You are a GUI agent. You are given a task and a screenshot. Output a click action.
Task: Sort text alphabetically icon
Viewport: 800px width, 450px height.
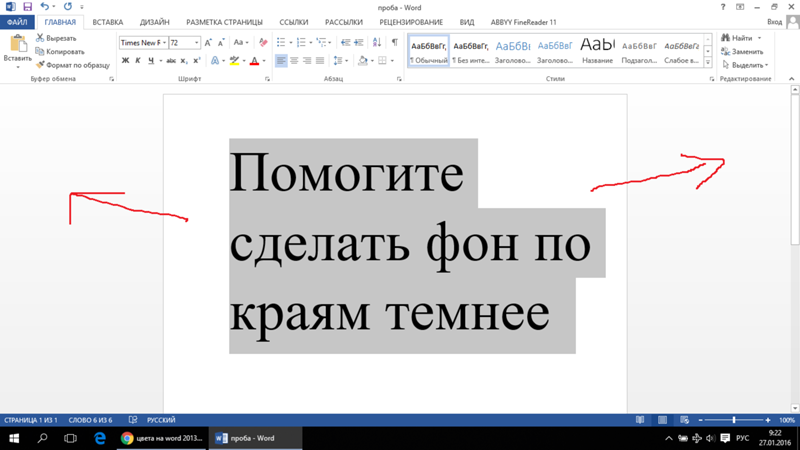pyautogui.click(x=377, y=42)
